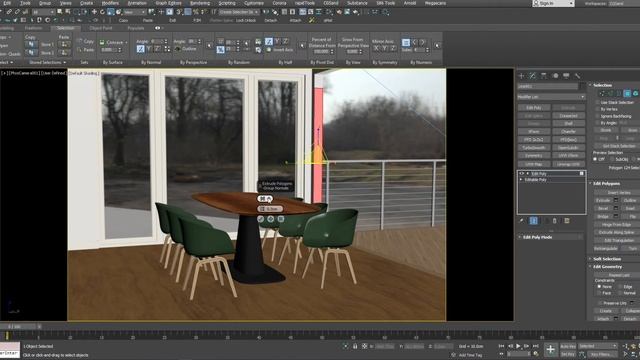Image resolution: width=640 pixels, height=360 pixels.
Task: Expand the Edit Poly Mode rollout
Action: tap(536, 237)
